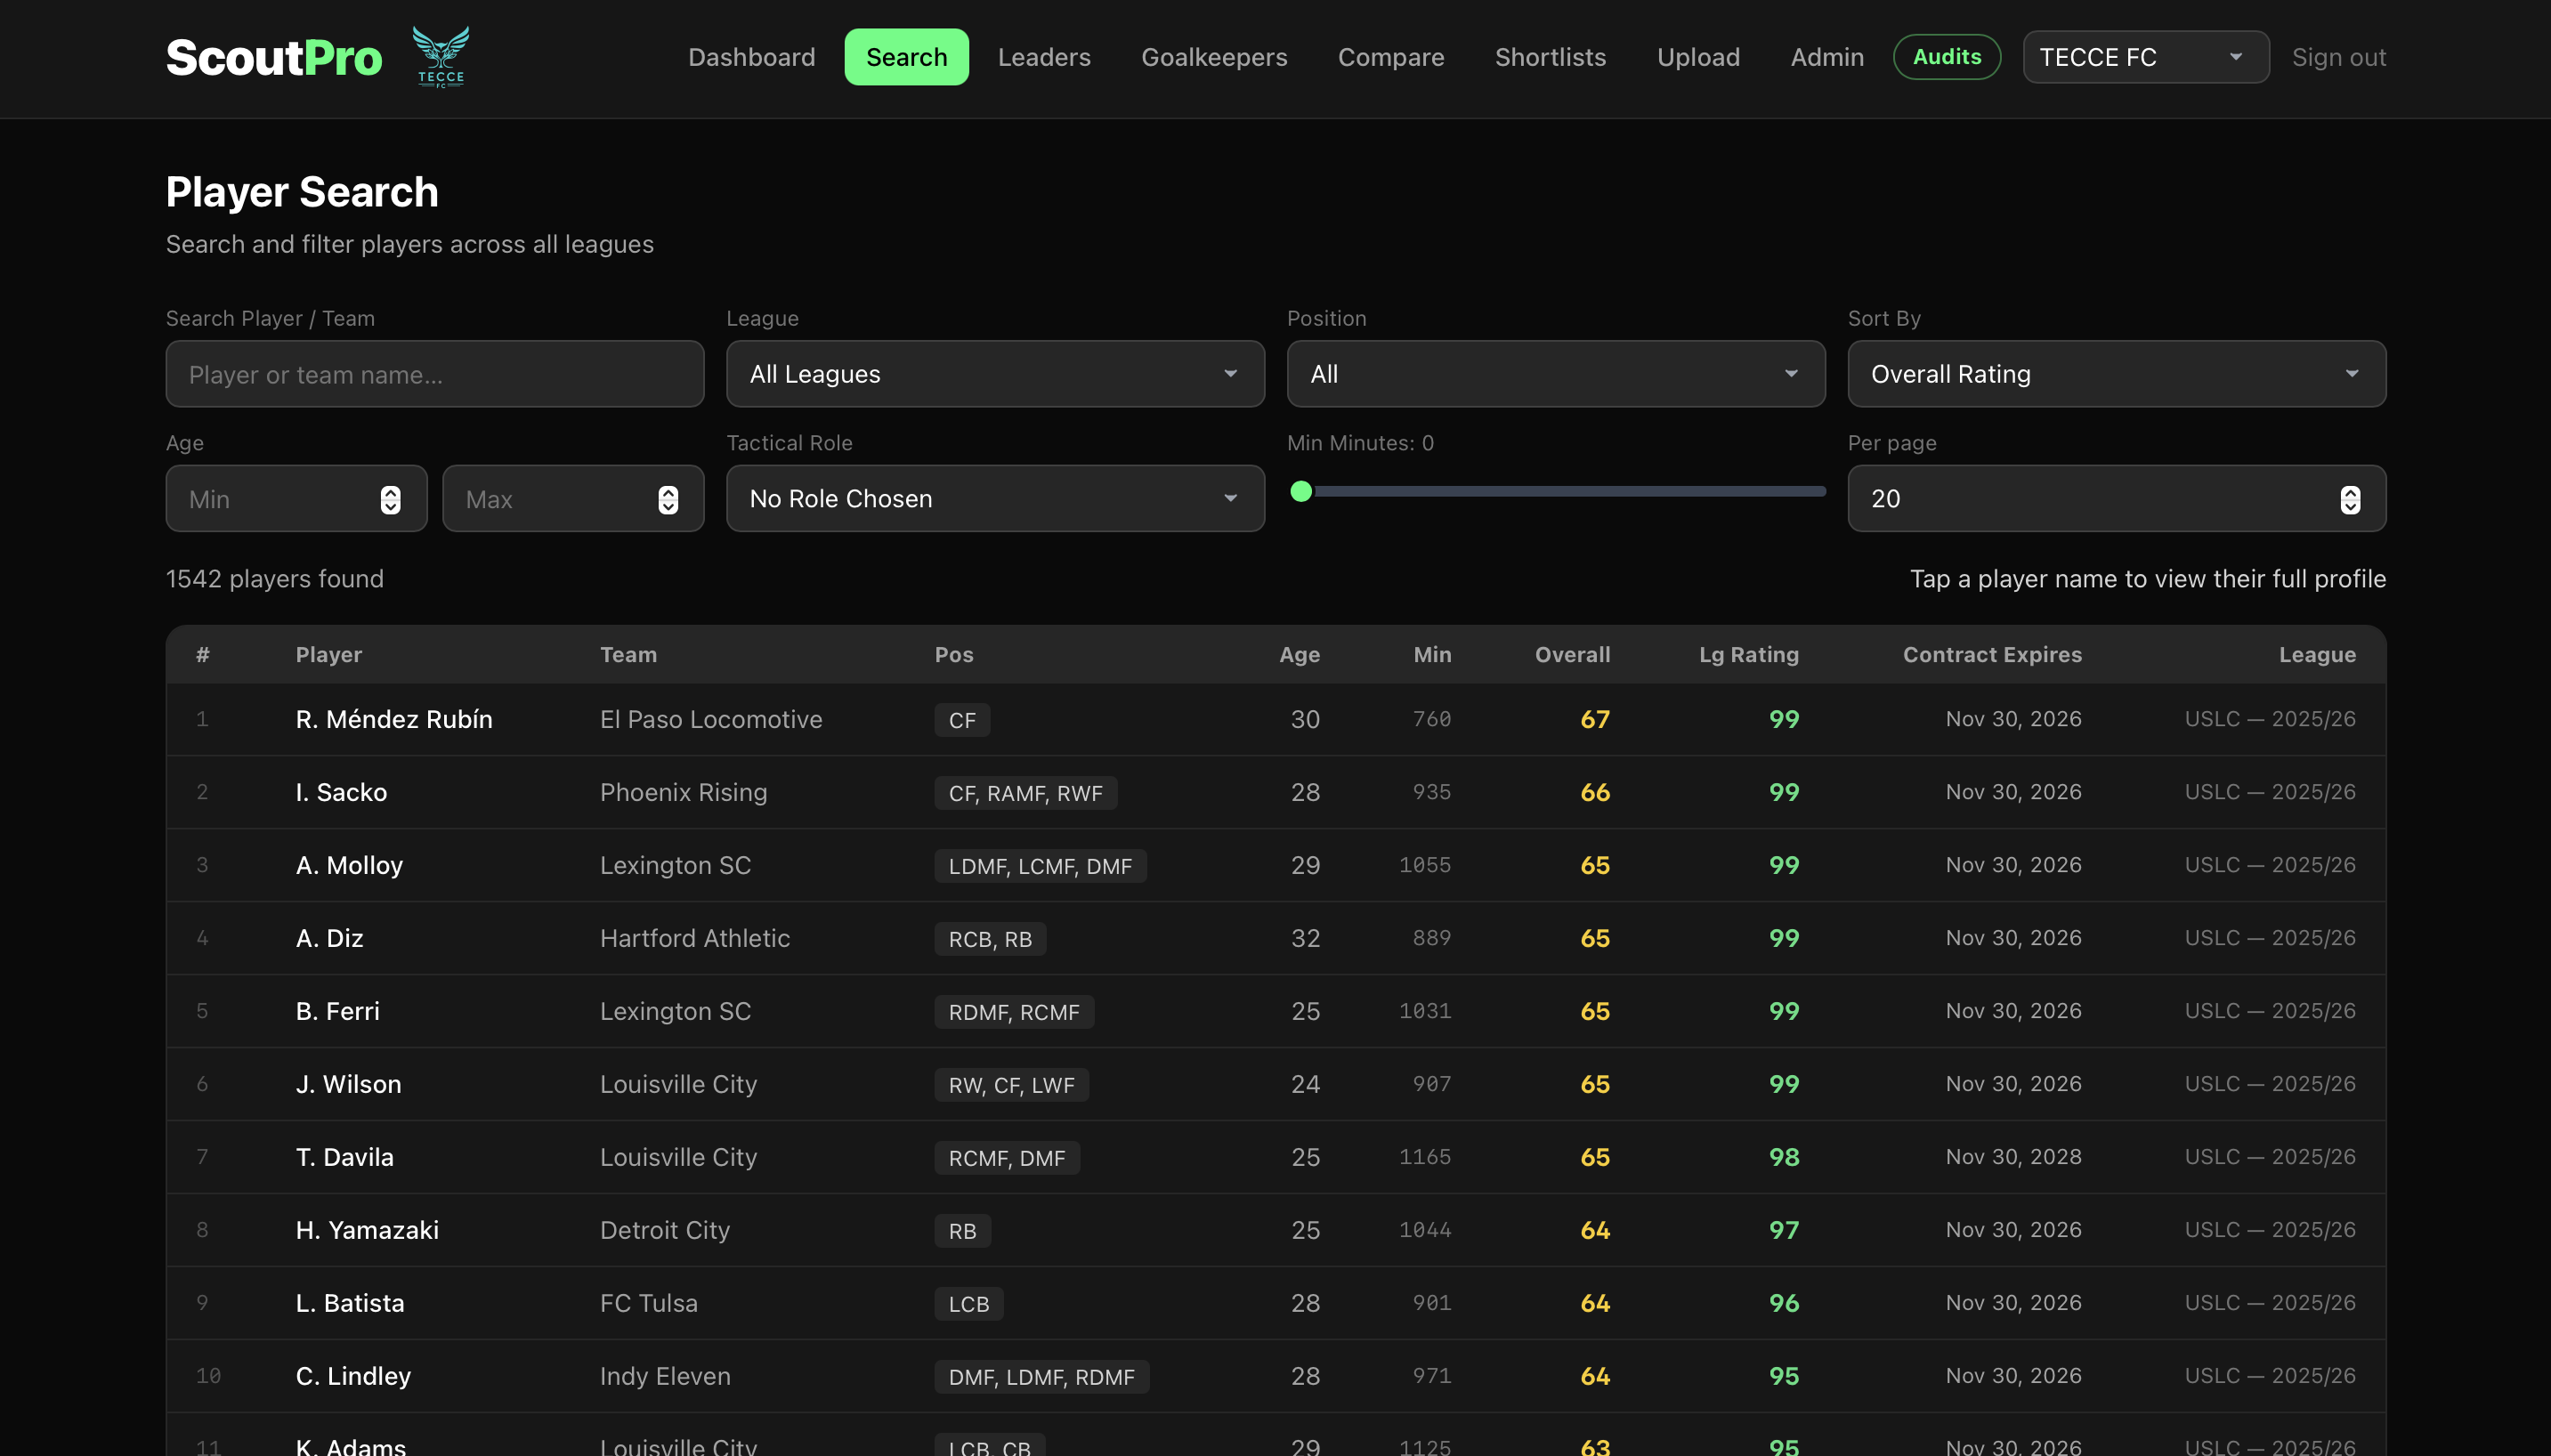Click the Per page stepper arrows
This screenshot has height=1456, width=2551.
pos(2350,499)
